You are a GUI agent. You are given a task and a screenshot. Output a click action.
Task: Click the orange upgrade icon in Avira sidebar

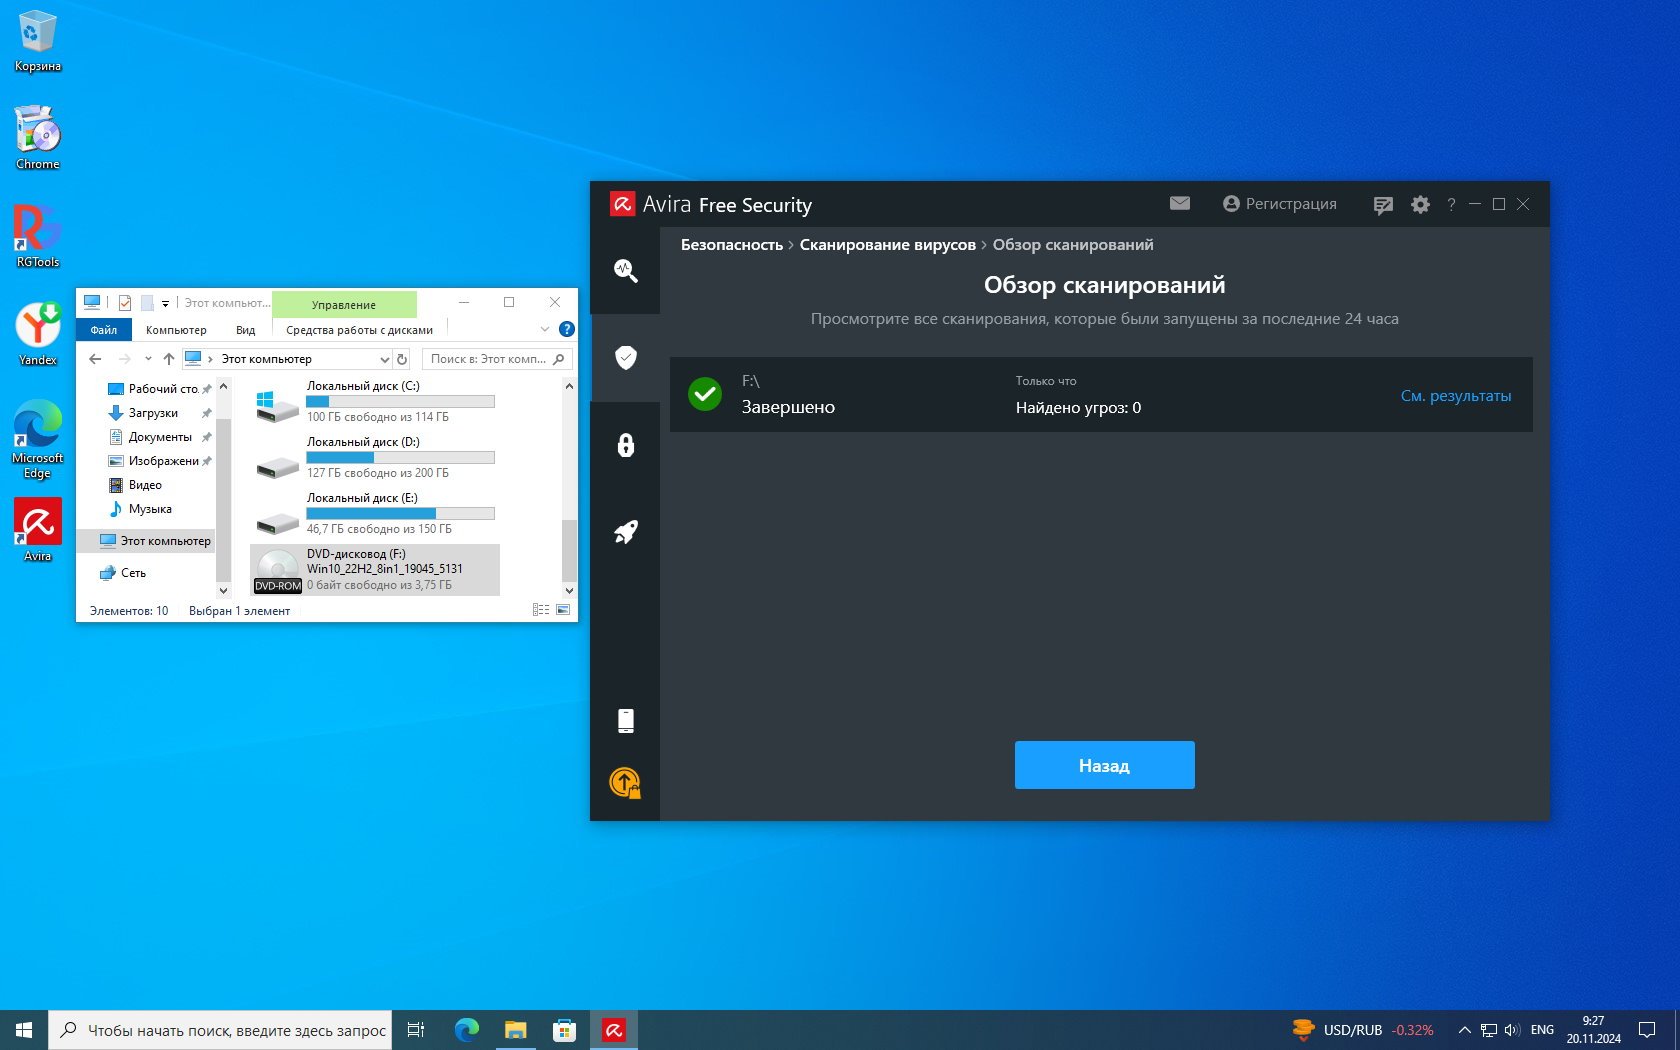(x=625, y=782)
